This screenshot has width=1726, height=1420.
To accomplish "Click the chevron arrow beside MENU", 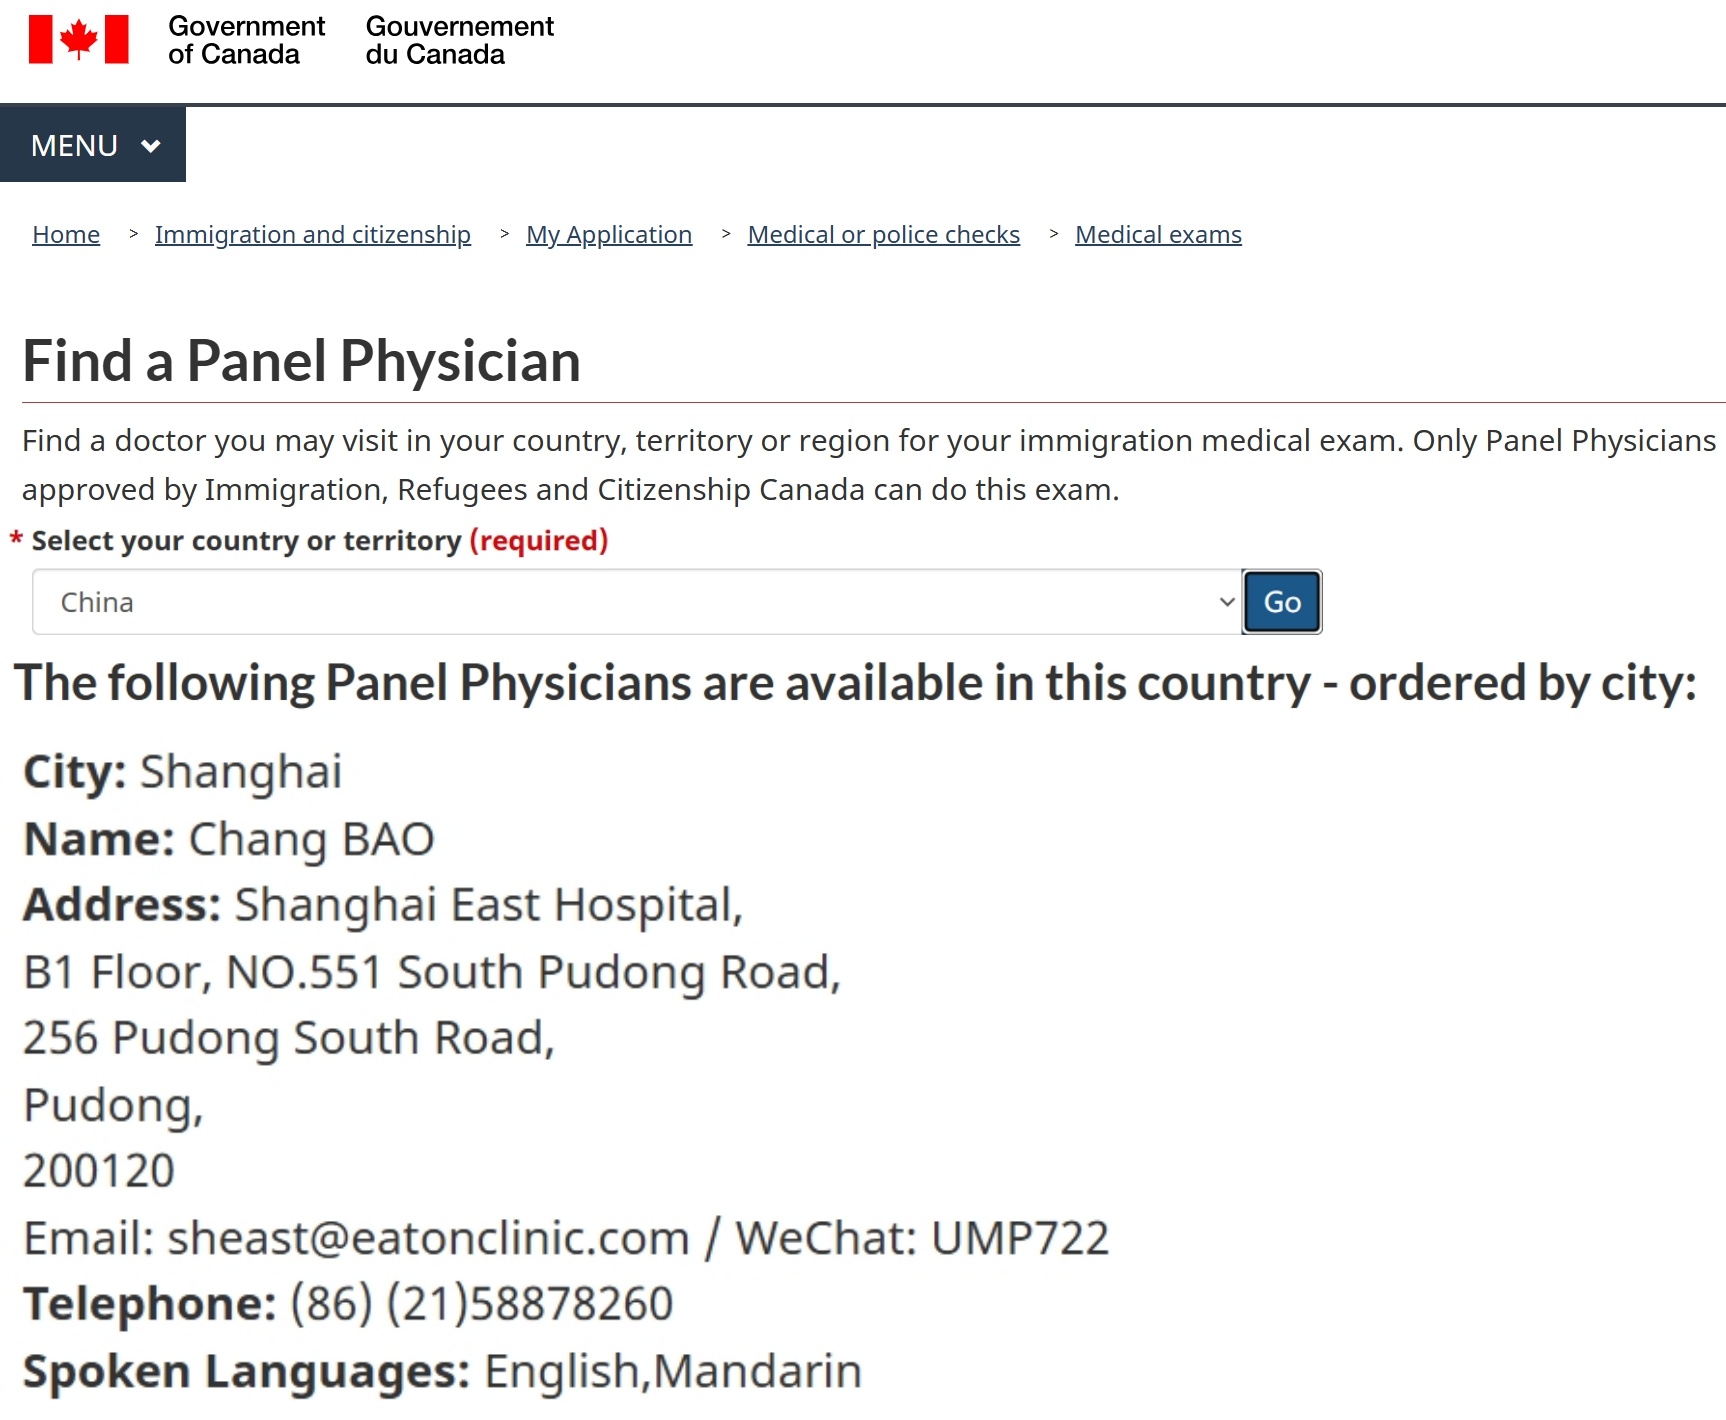I will (x=151, y=146).
